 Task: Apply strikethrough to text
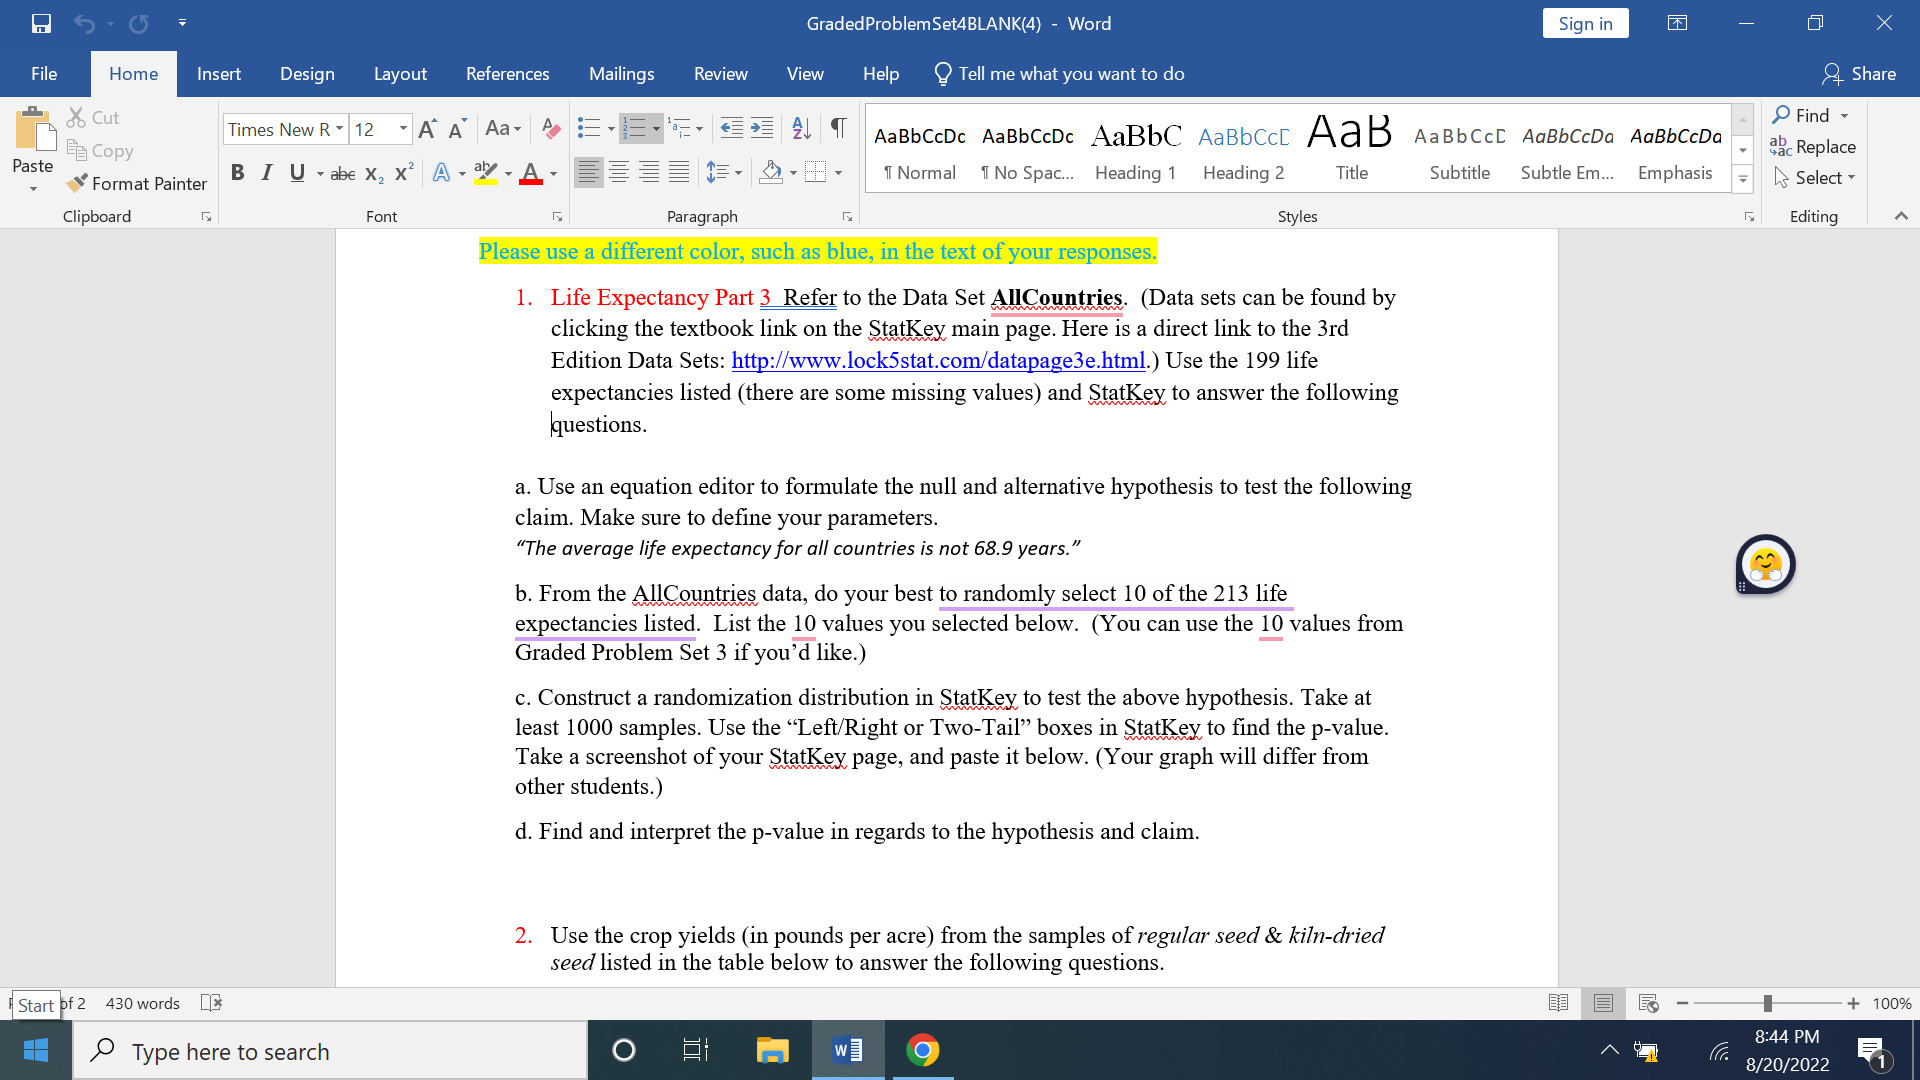[x=342, y=172]
